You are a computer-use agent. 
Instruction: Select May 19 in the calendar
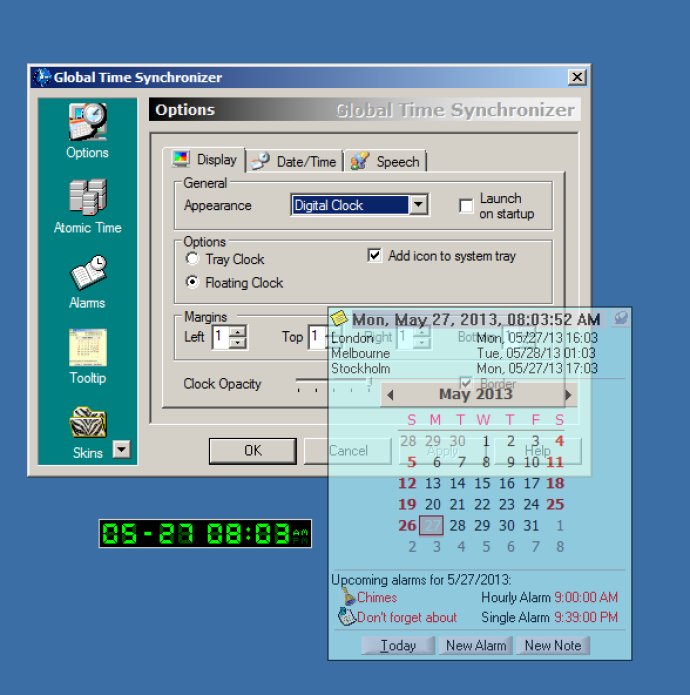pyautogui.click(x=407, y=504)
